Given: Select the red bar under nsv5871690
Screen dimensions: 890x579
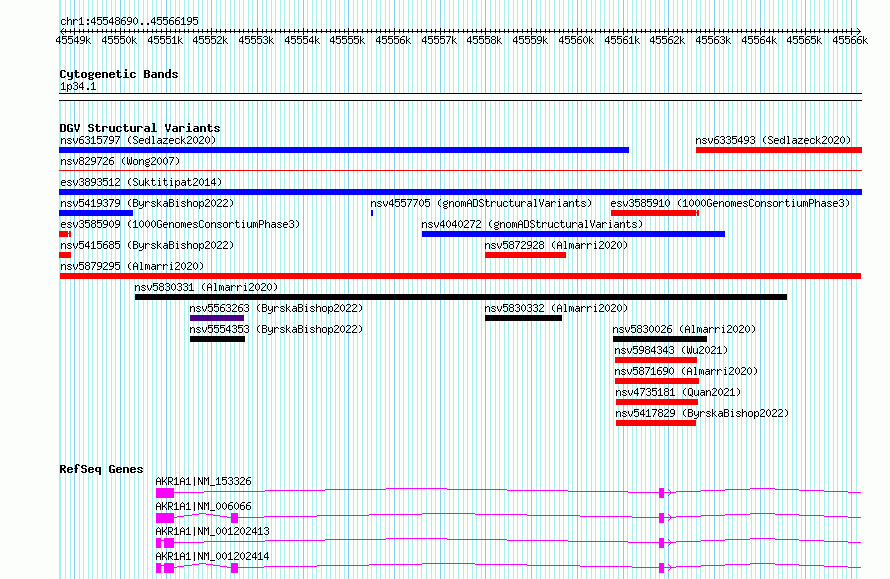Looking at the screenshot, I should [x=657, y=381].
